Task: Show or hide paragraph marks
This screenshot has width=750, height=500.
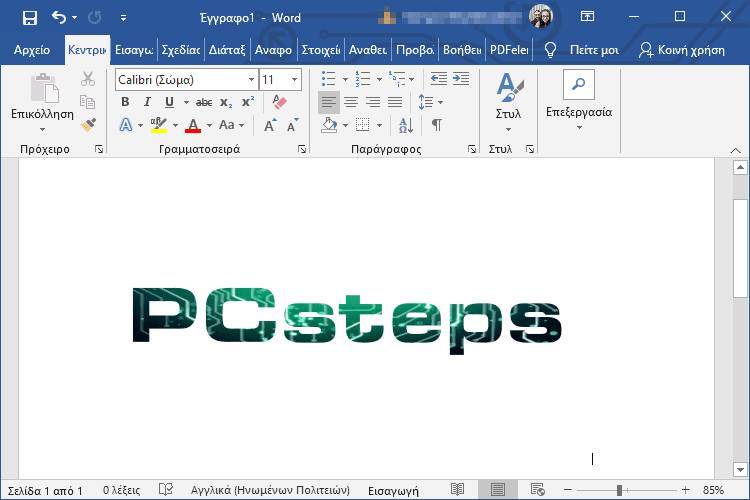Action: click(437, 125)
